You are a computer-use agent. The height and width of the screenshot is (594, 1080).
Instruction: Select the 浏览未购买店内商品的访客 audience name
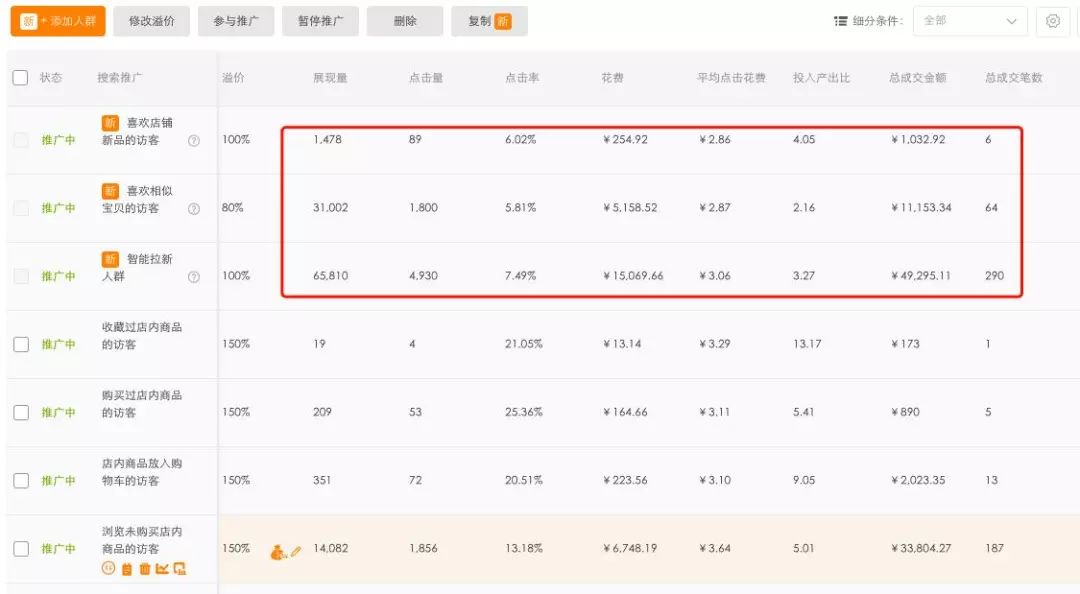tap(142, 540)
